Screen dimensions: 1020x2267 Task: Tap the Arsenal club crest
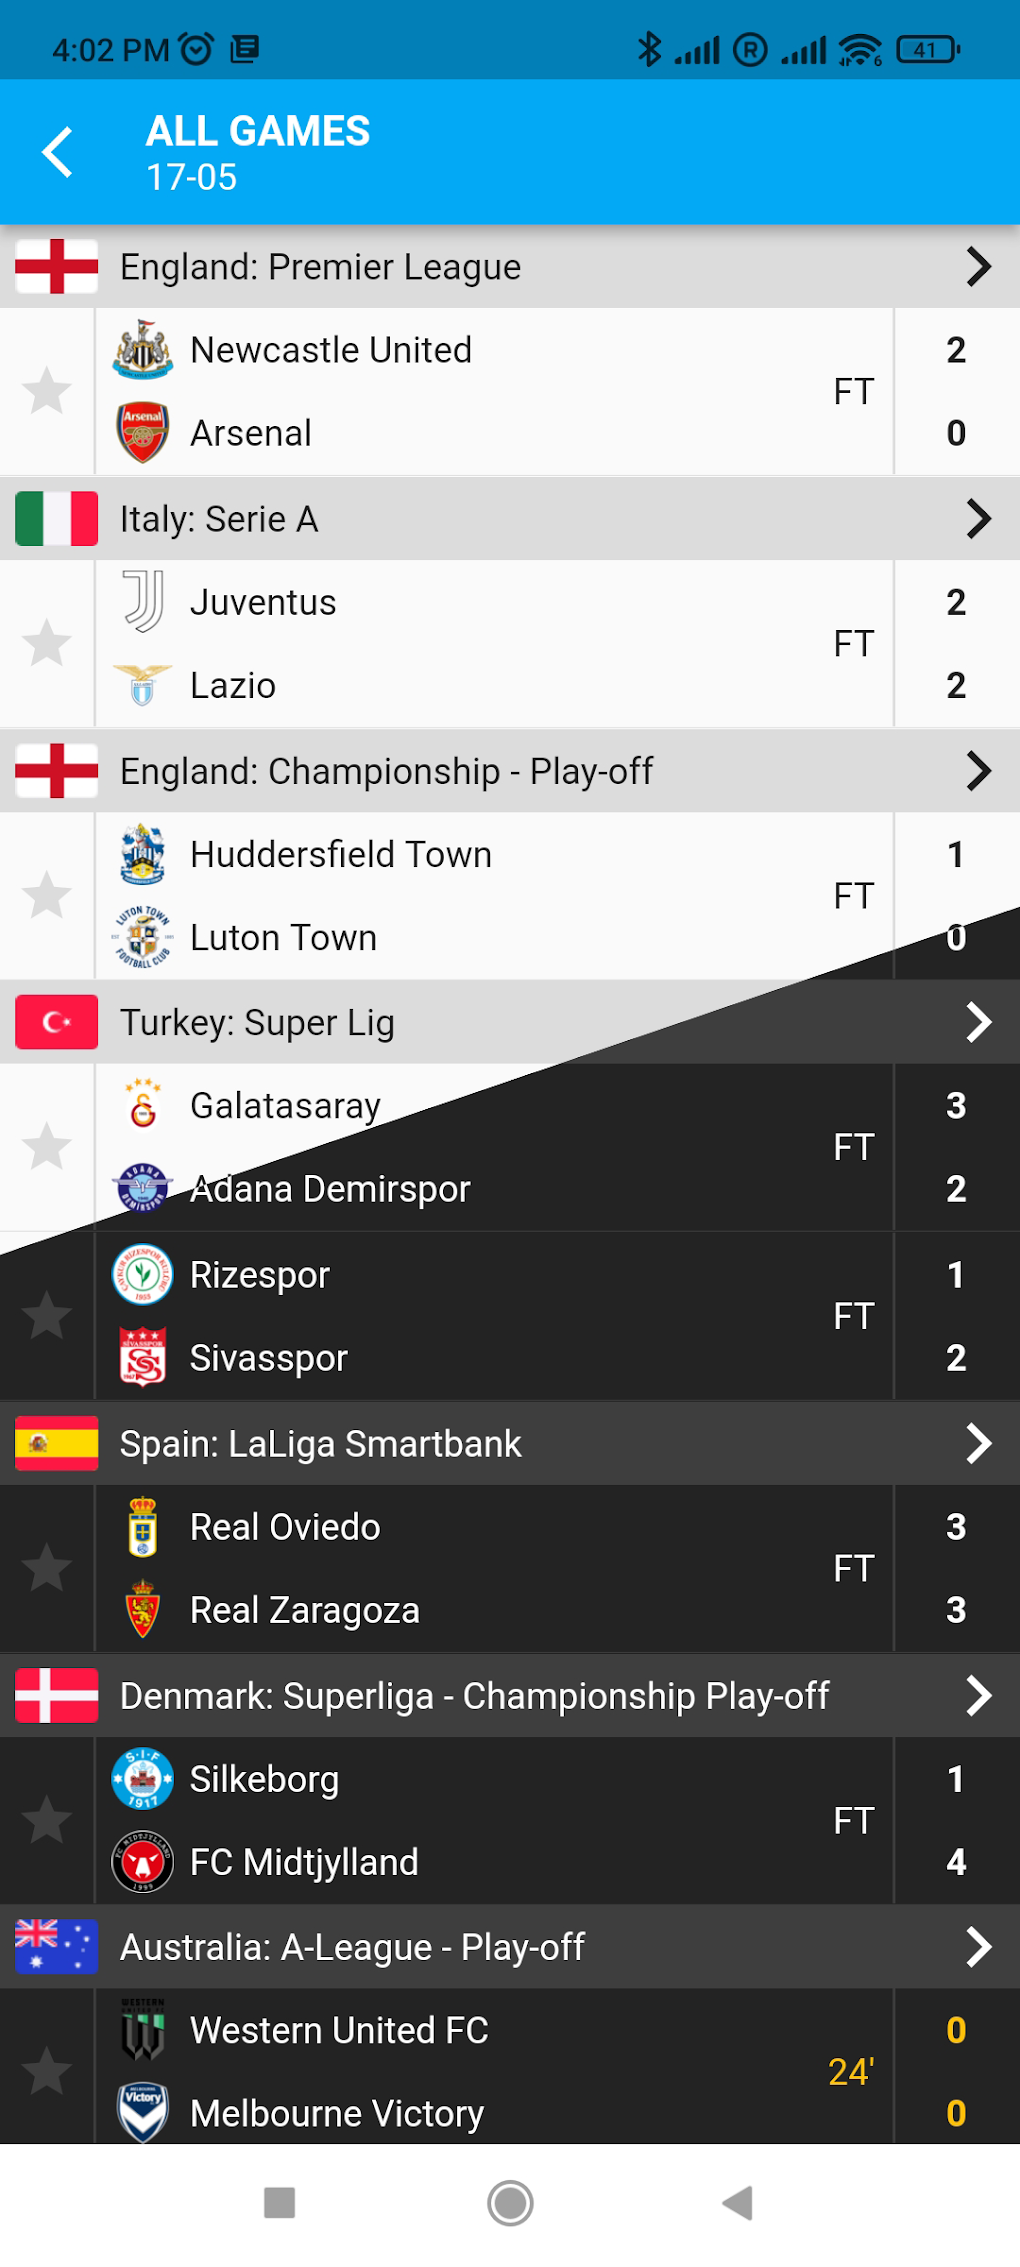[143, 433]
